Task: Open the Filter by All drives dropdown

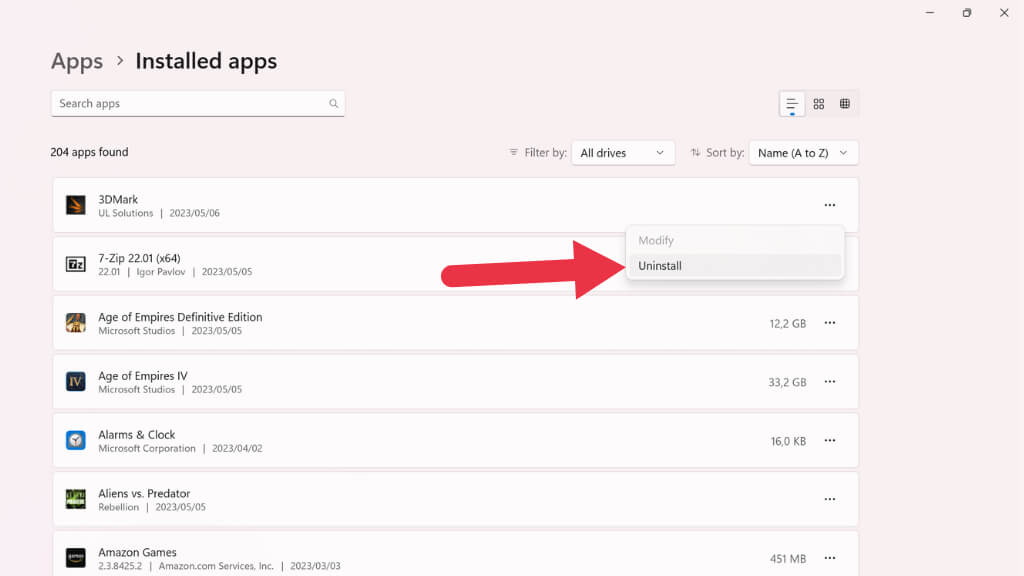Action: click(623, 153)
